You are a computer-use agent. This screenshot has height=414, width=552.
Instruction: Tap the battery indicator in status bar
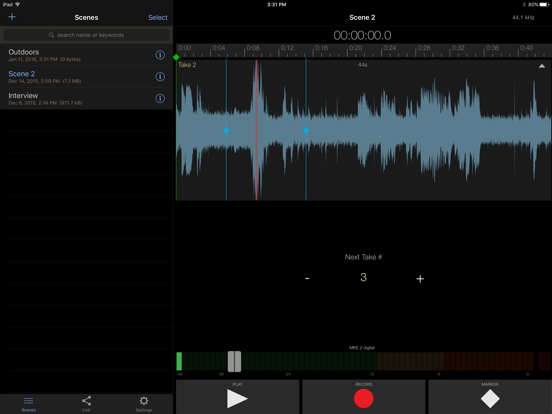[544, 5]
